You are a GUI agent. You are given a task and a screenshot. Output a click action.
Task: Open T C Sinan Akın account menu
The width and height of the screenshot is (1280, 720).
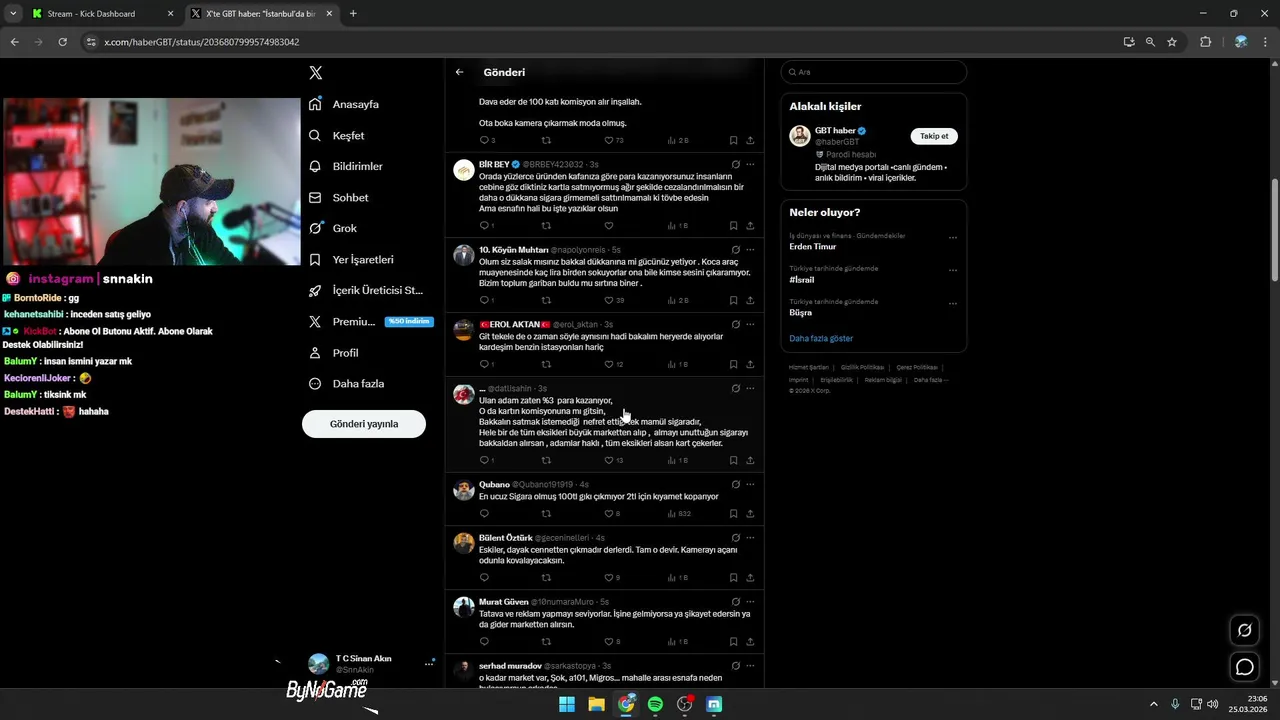pos(371,664)
